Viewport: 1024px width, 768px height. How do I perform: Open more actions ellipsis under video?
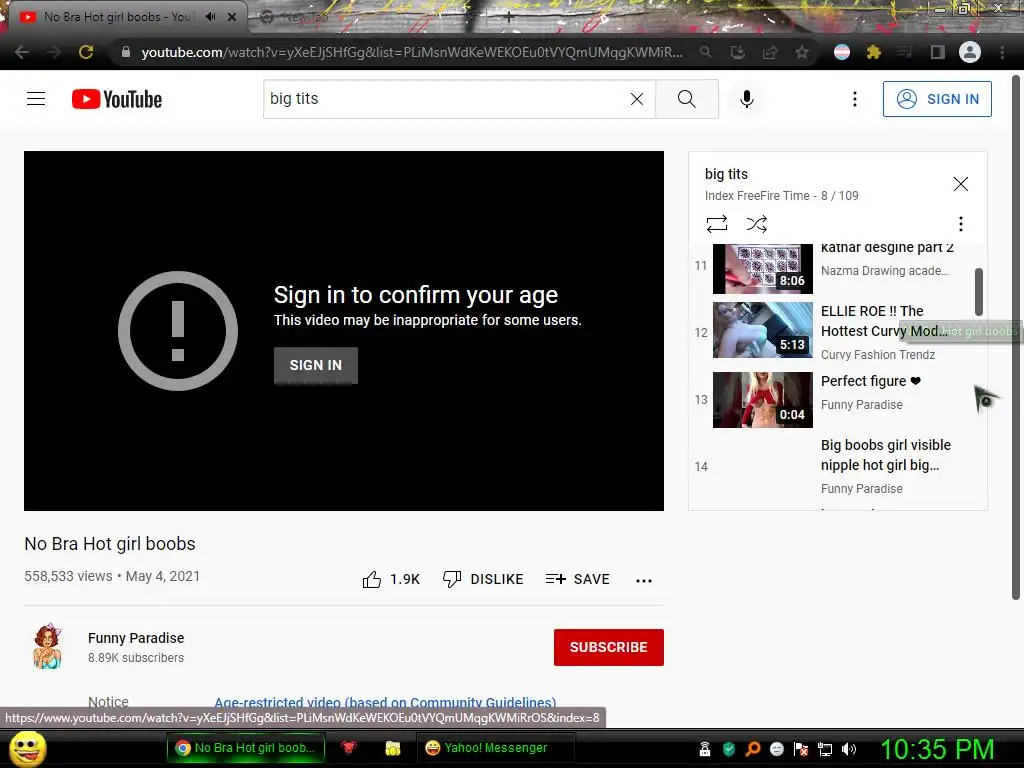pos(644,580)
